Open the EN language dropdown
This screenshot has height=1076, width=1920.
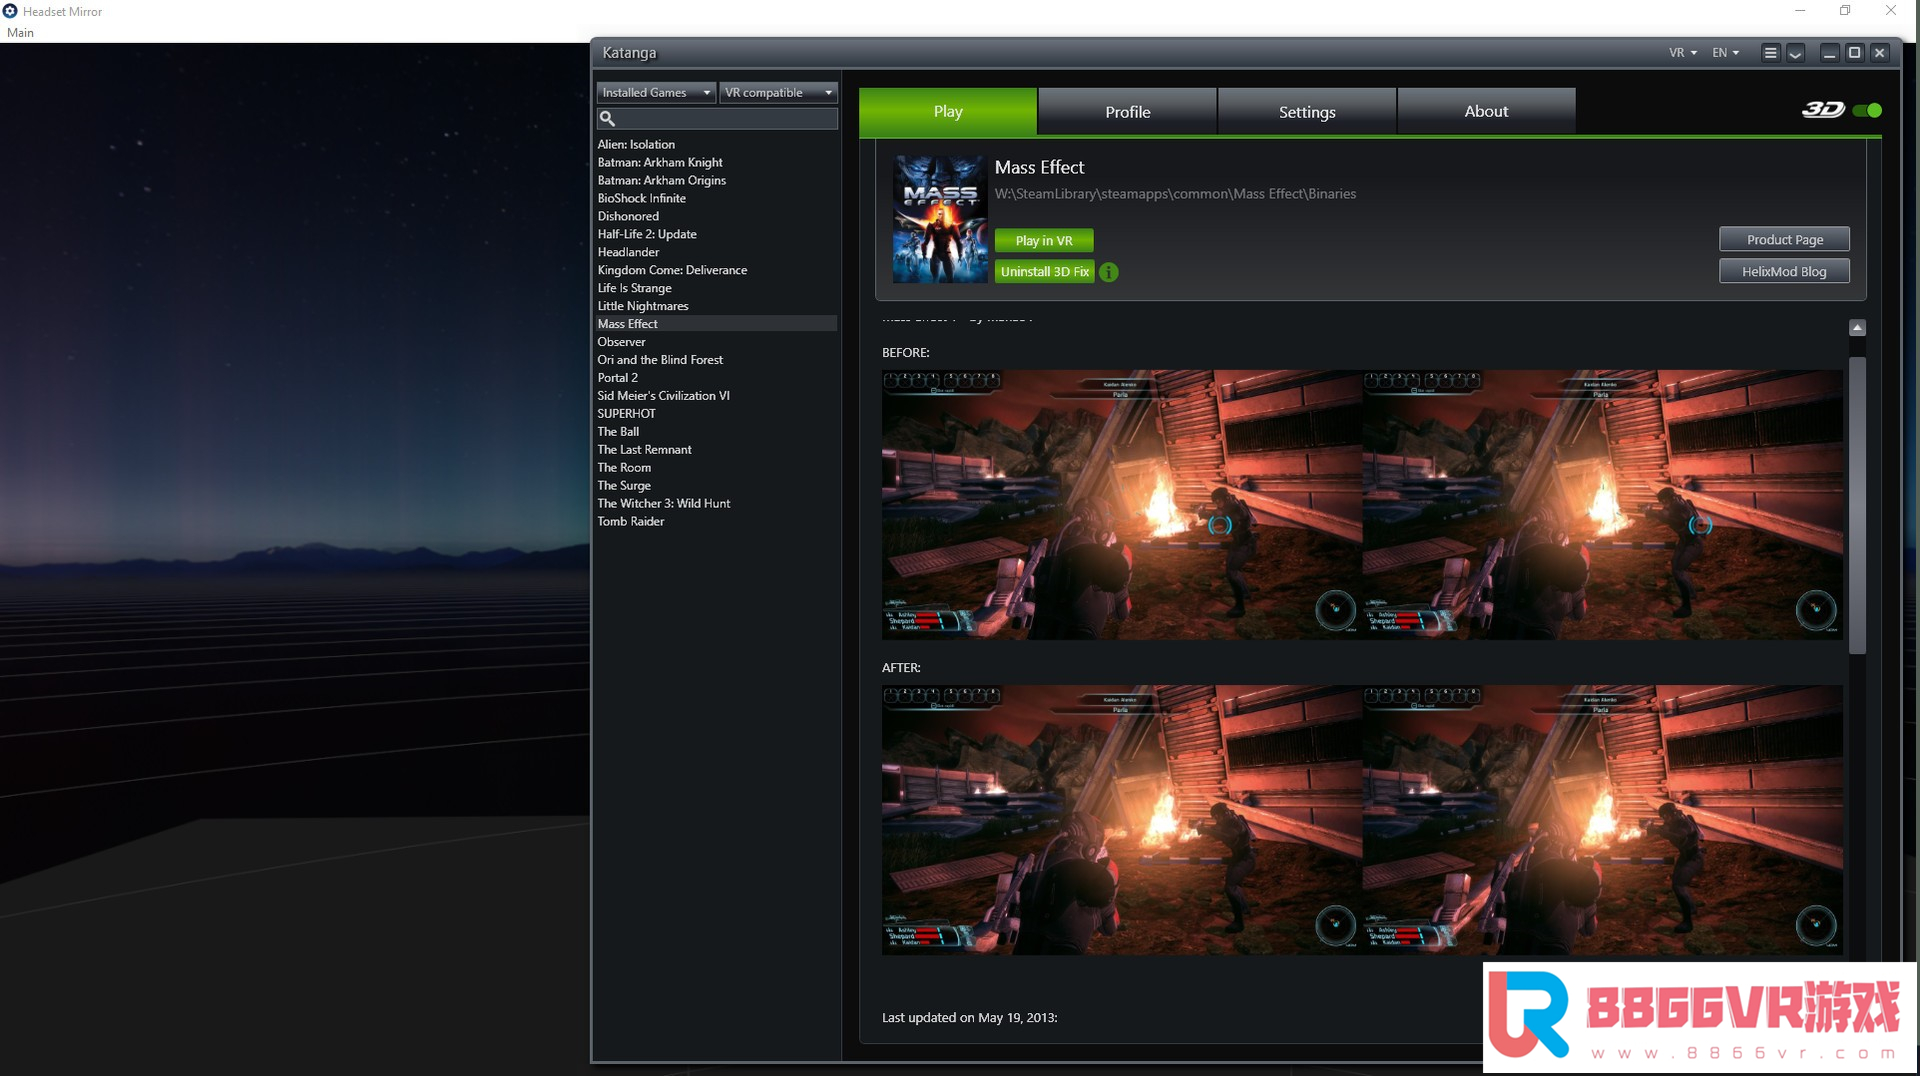(x=1726, y=53)
